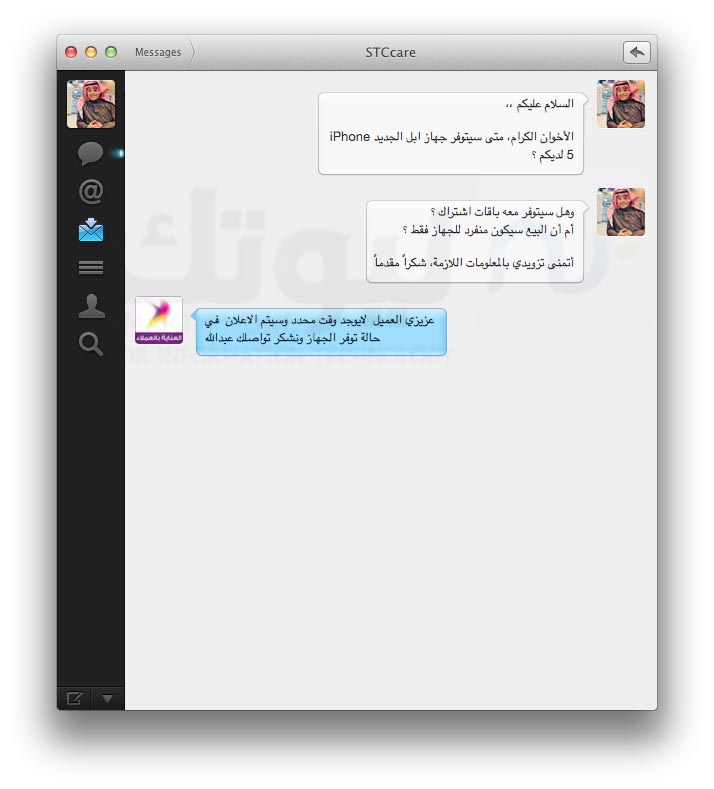The width and height of the screenshot is (714, 789).
Task: Click the green zoom window button
Action: (111, 52)
